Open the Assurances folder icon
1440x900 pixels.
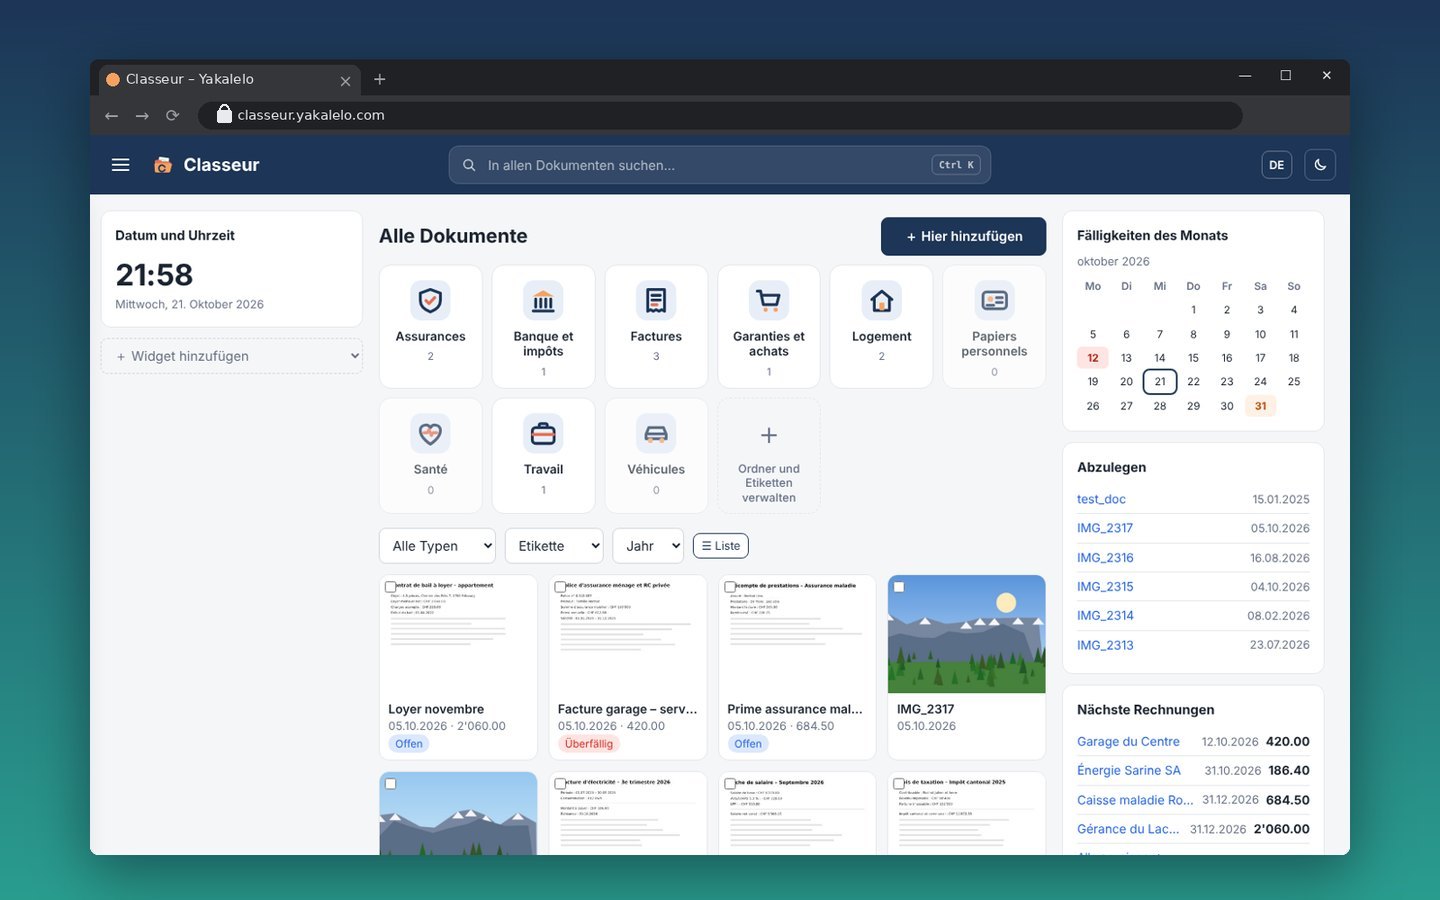431,300
